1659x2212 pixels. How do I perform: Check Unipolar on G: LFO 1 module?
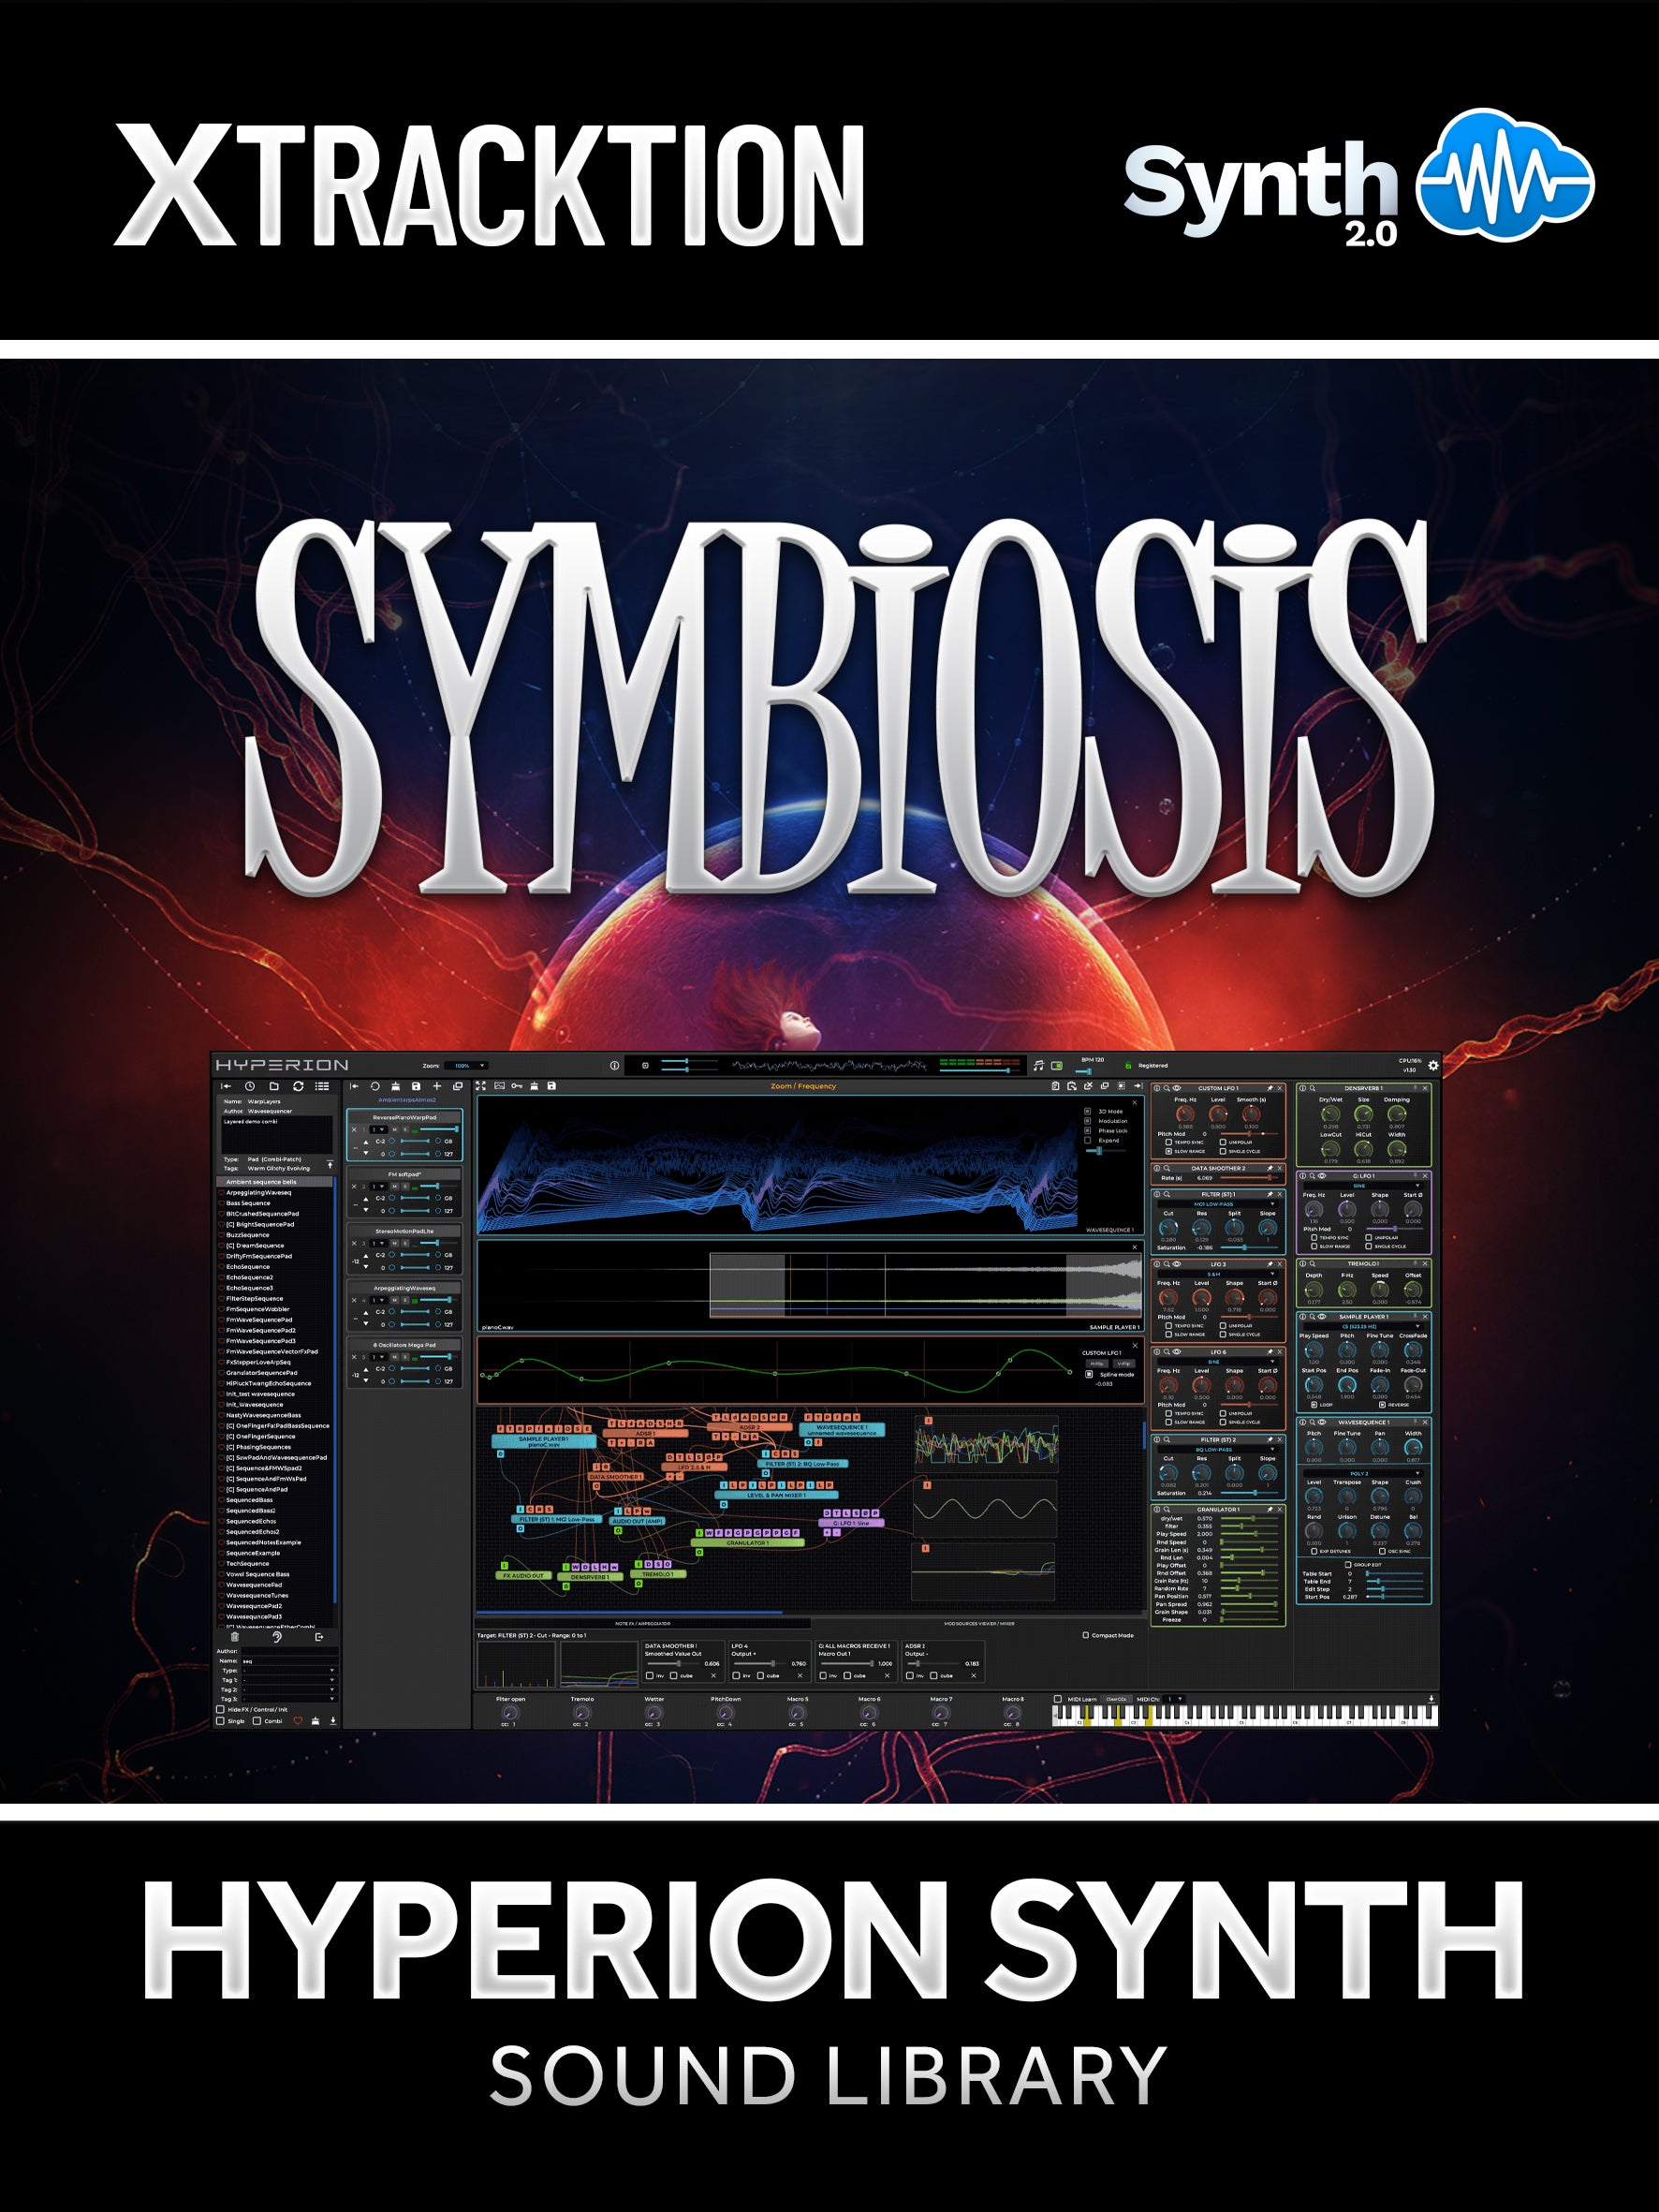(1369, 1238)
